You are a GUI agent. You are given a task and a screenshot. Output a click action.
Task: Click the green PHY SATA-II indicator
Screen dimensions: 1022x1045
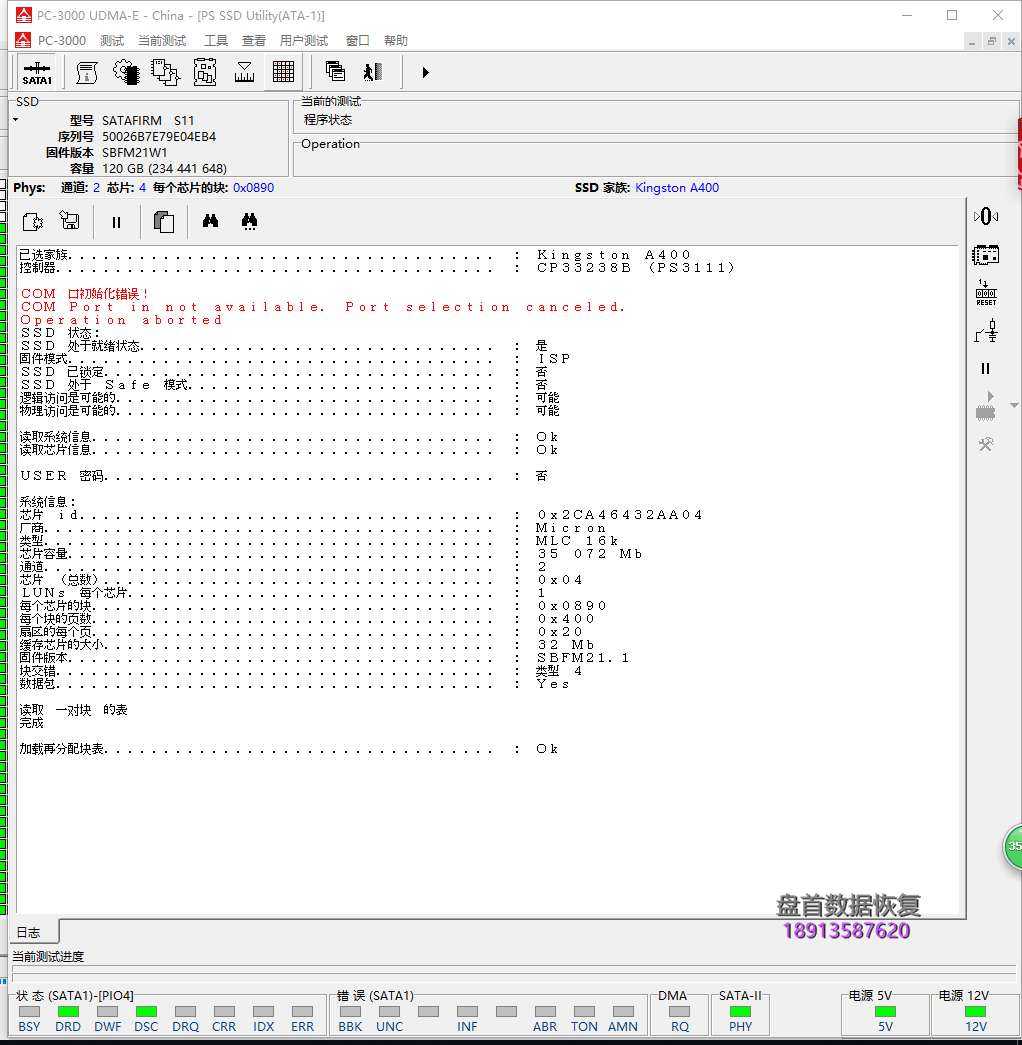740,1012
